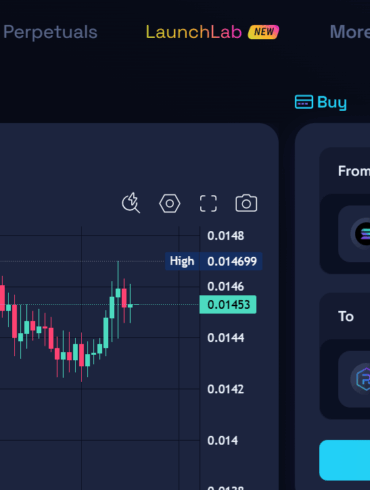Viewport: 370px width, 490px height.
Task: Expand the More menu
Action: click(x=350, y=32)
